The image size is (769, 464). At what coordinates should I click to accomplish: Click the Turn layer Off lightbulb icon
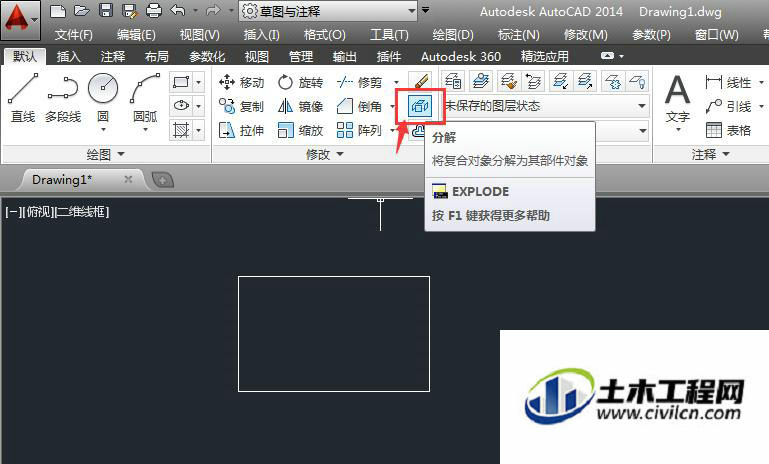[637, 81]
